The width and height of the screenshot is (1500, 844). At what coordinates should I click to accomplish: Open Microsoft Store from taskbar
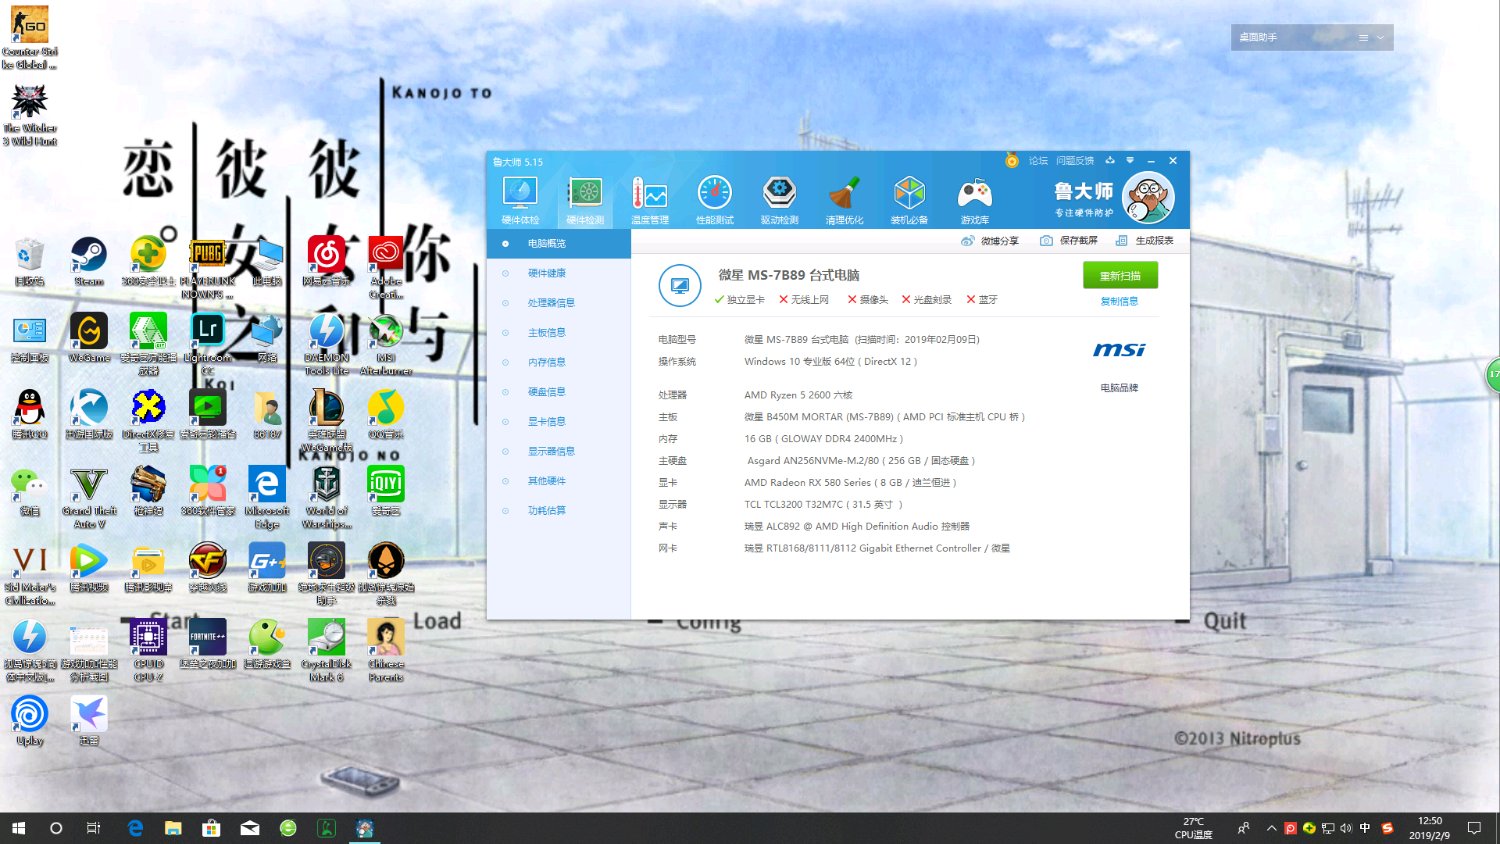tap(211, 828)
